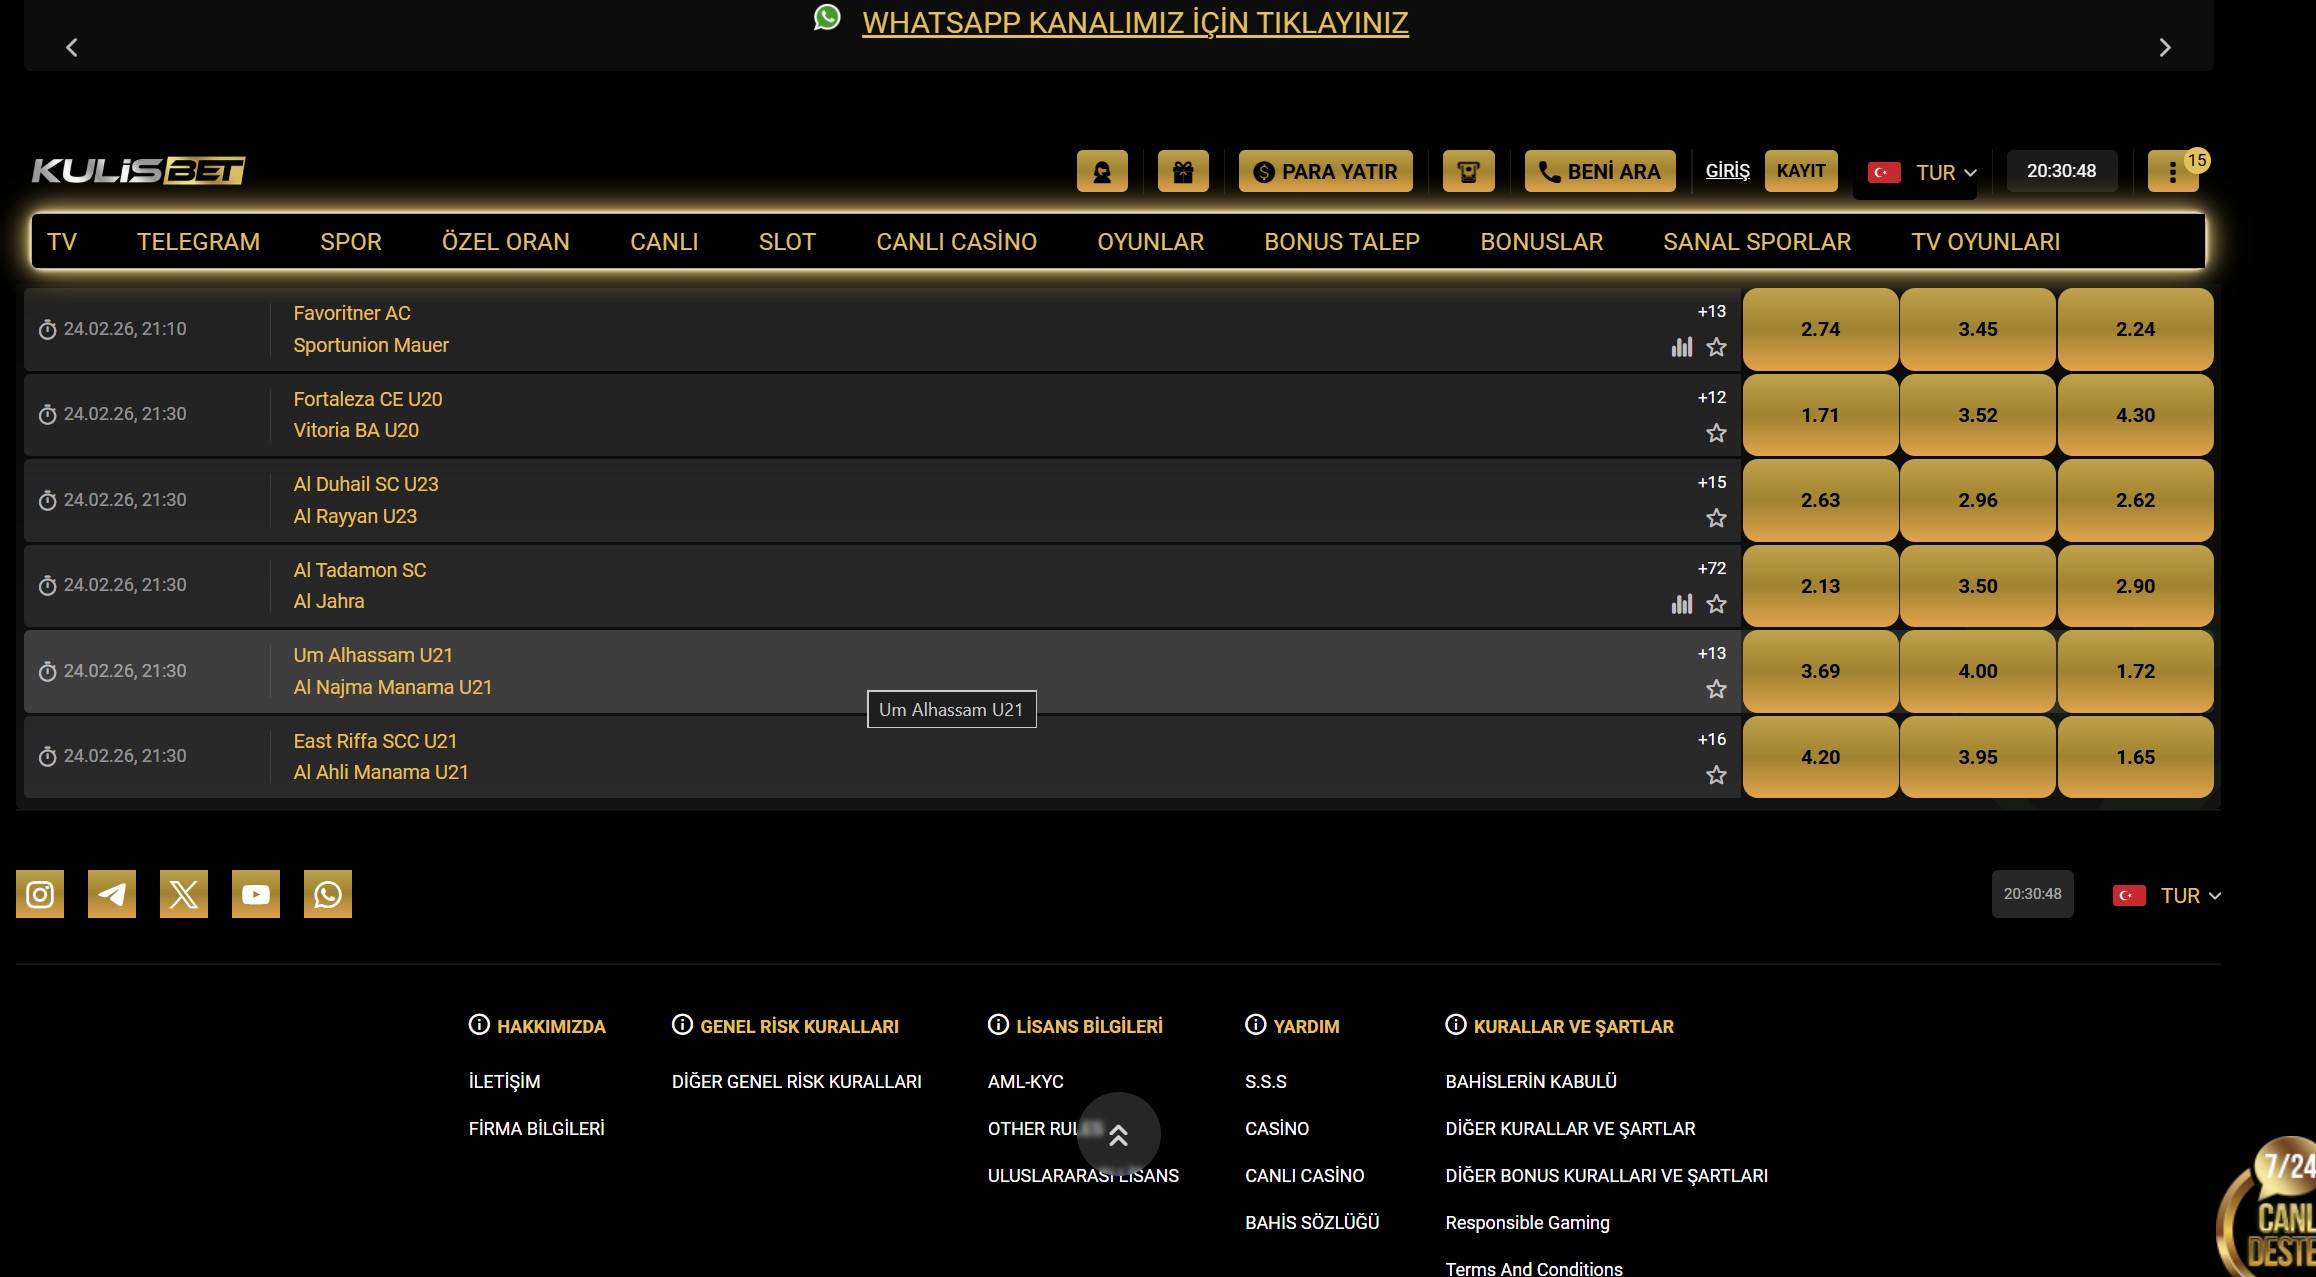2316x1277 pixels.
Task: Advance the banner with the right arrow
Action: pyautogui.click(x=2165, y=48)
